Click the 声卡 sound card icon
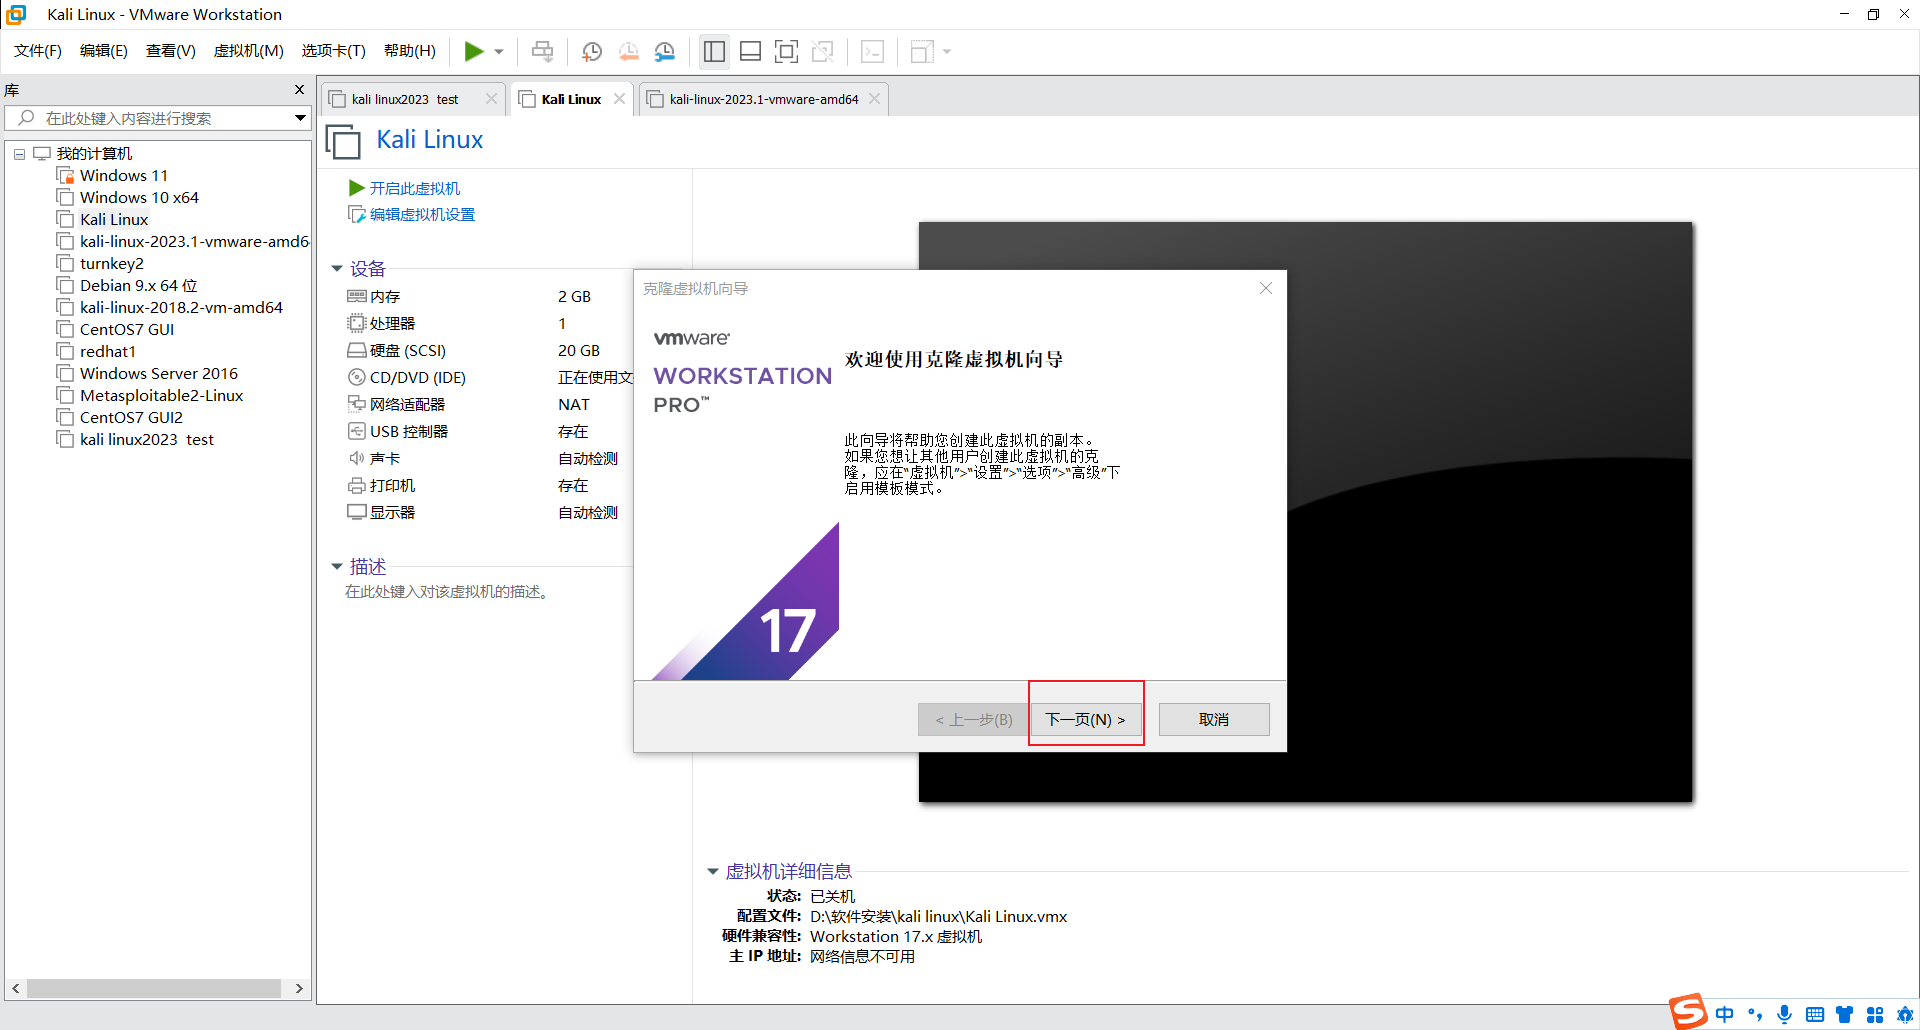 (x=357, y=458)
